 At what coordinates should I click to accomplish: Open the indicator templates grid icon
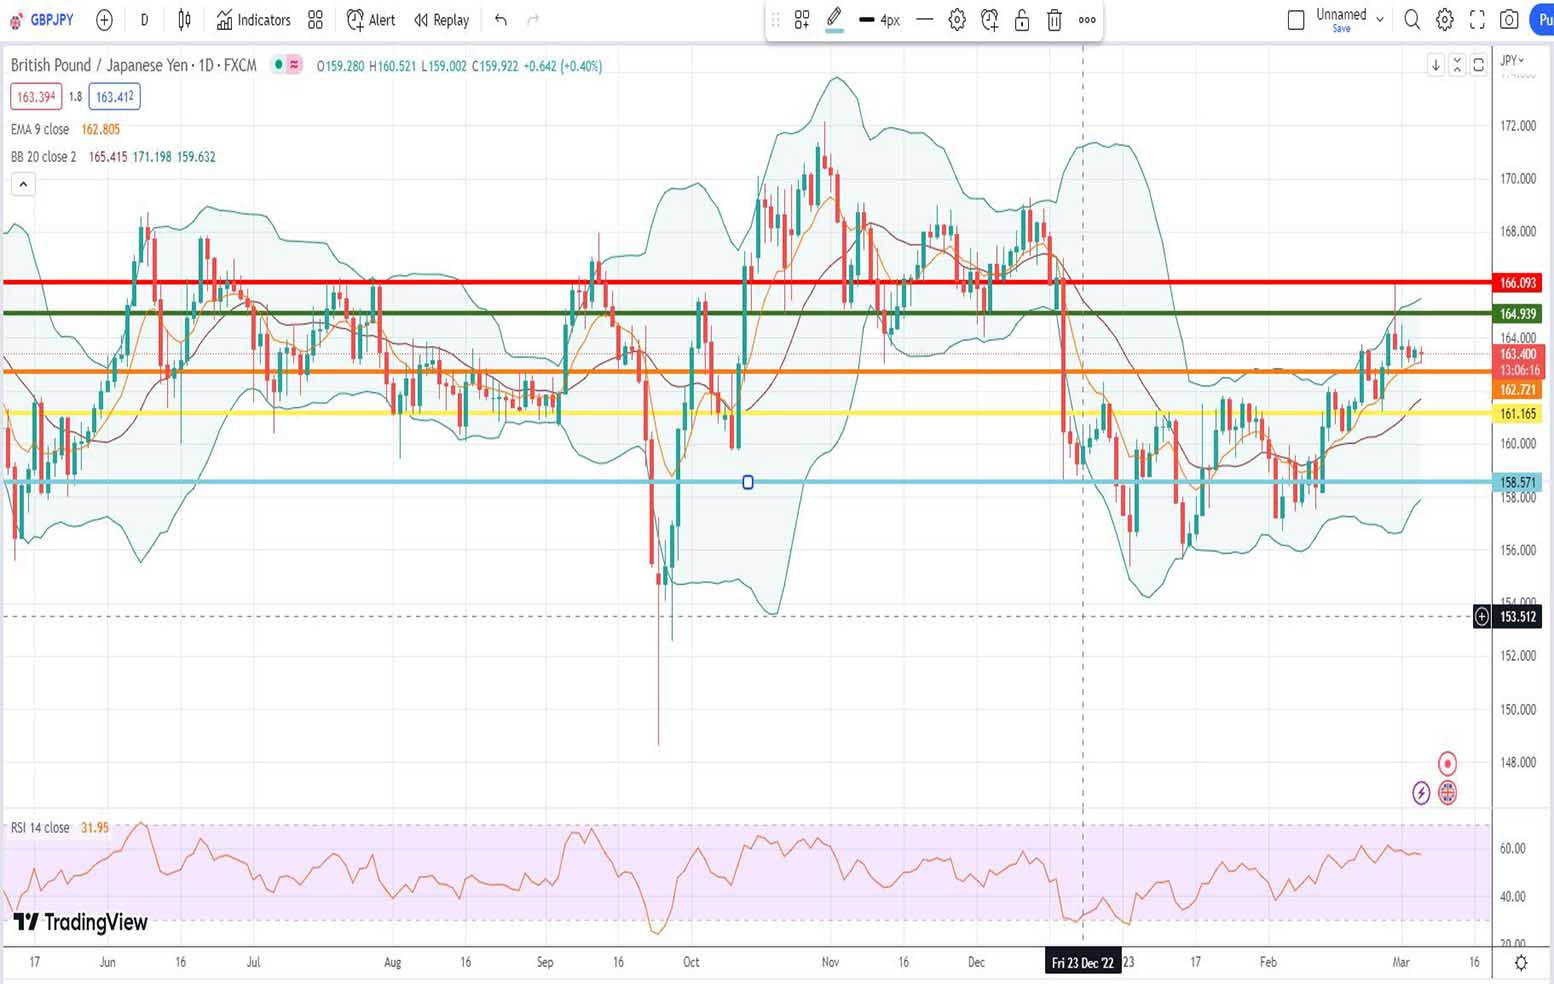click(315, 20)
